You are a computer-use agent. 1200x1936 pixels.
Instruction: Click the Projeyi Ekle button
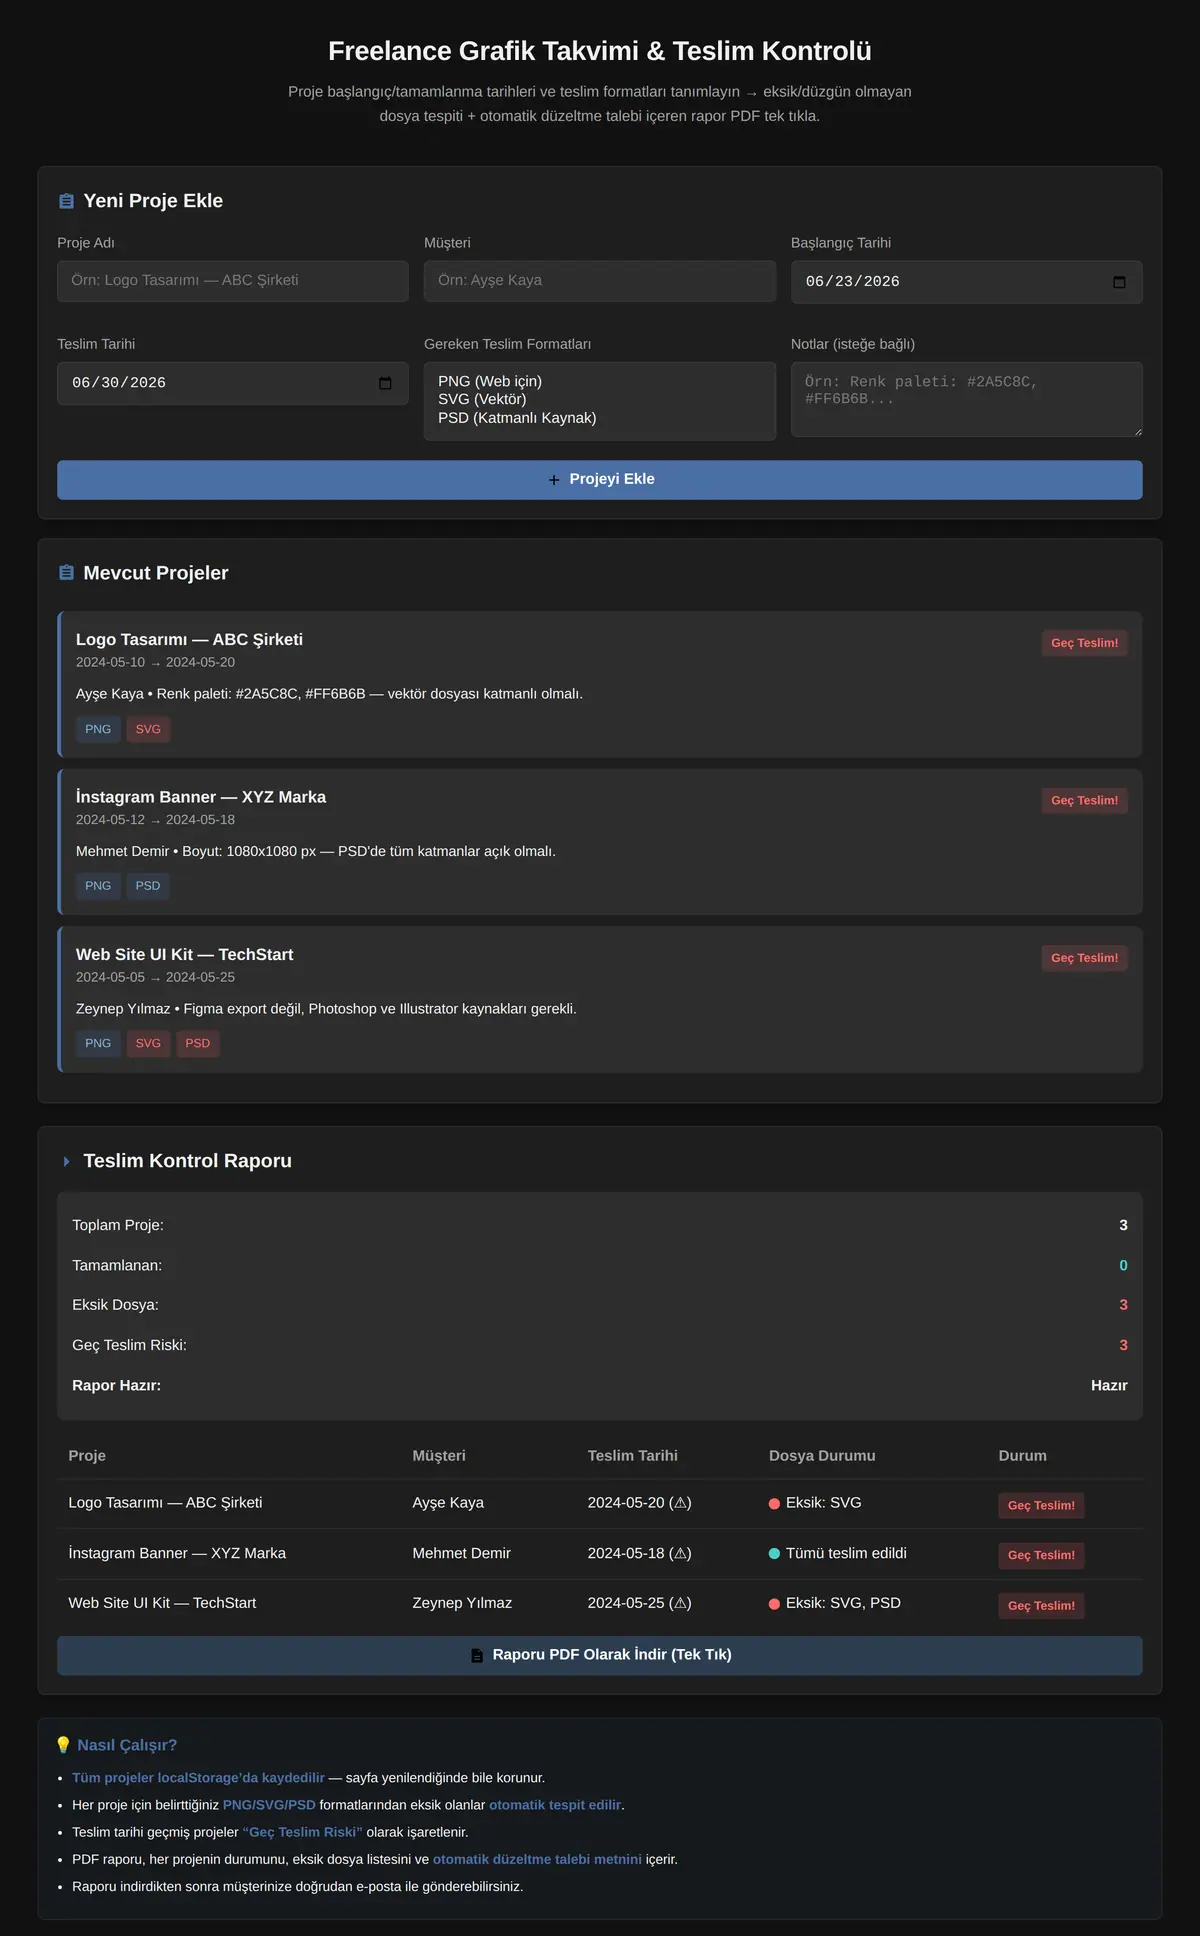tap(600, 480)
